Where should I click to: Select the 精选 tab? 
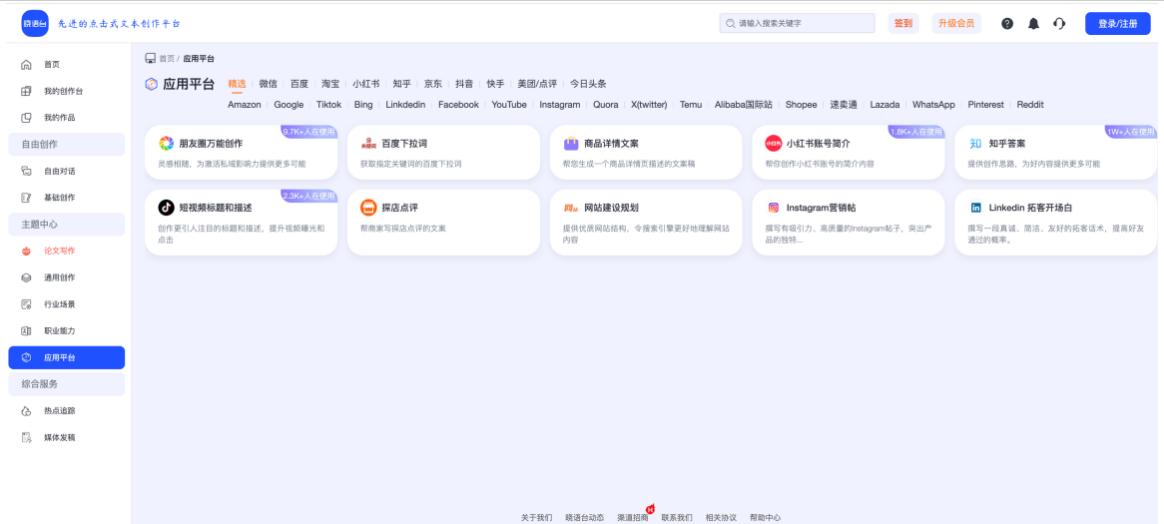click(x=237, y=84)
